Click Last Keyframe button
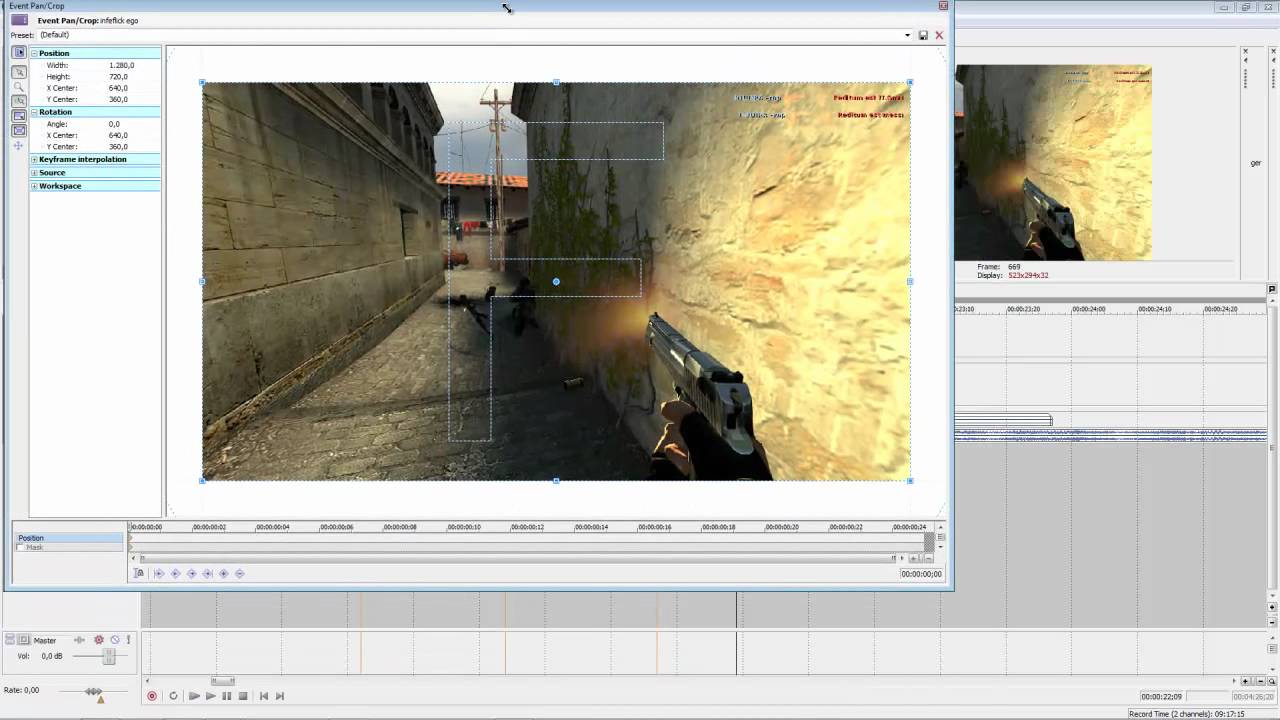 (x=207, y=573)
